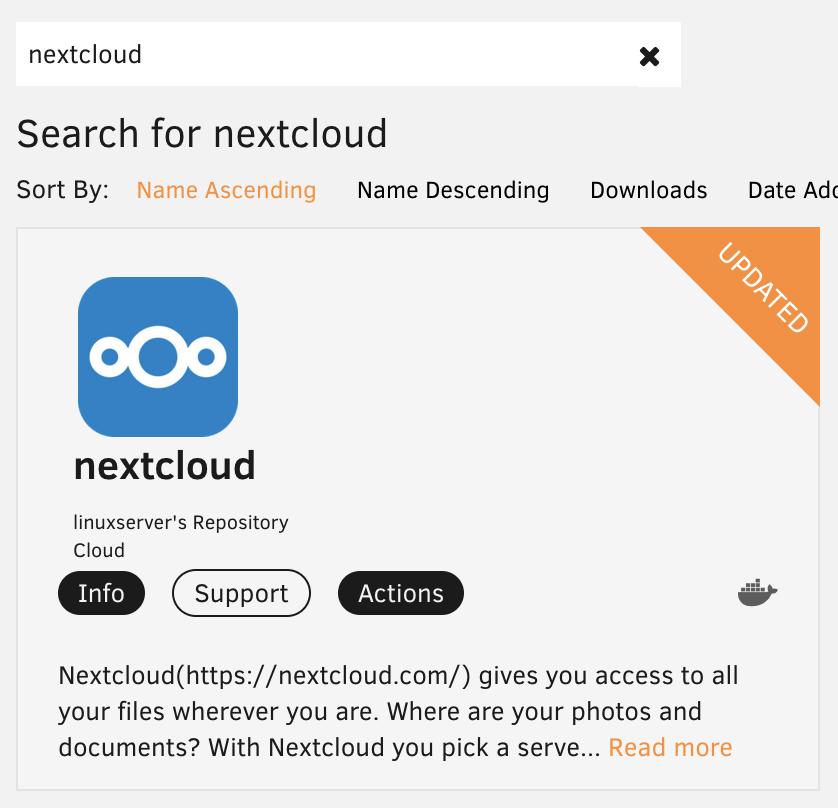The image size is (838, 808).
Task: Click the blue Nextcloud app logo
Action: coord(158,357)
